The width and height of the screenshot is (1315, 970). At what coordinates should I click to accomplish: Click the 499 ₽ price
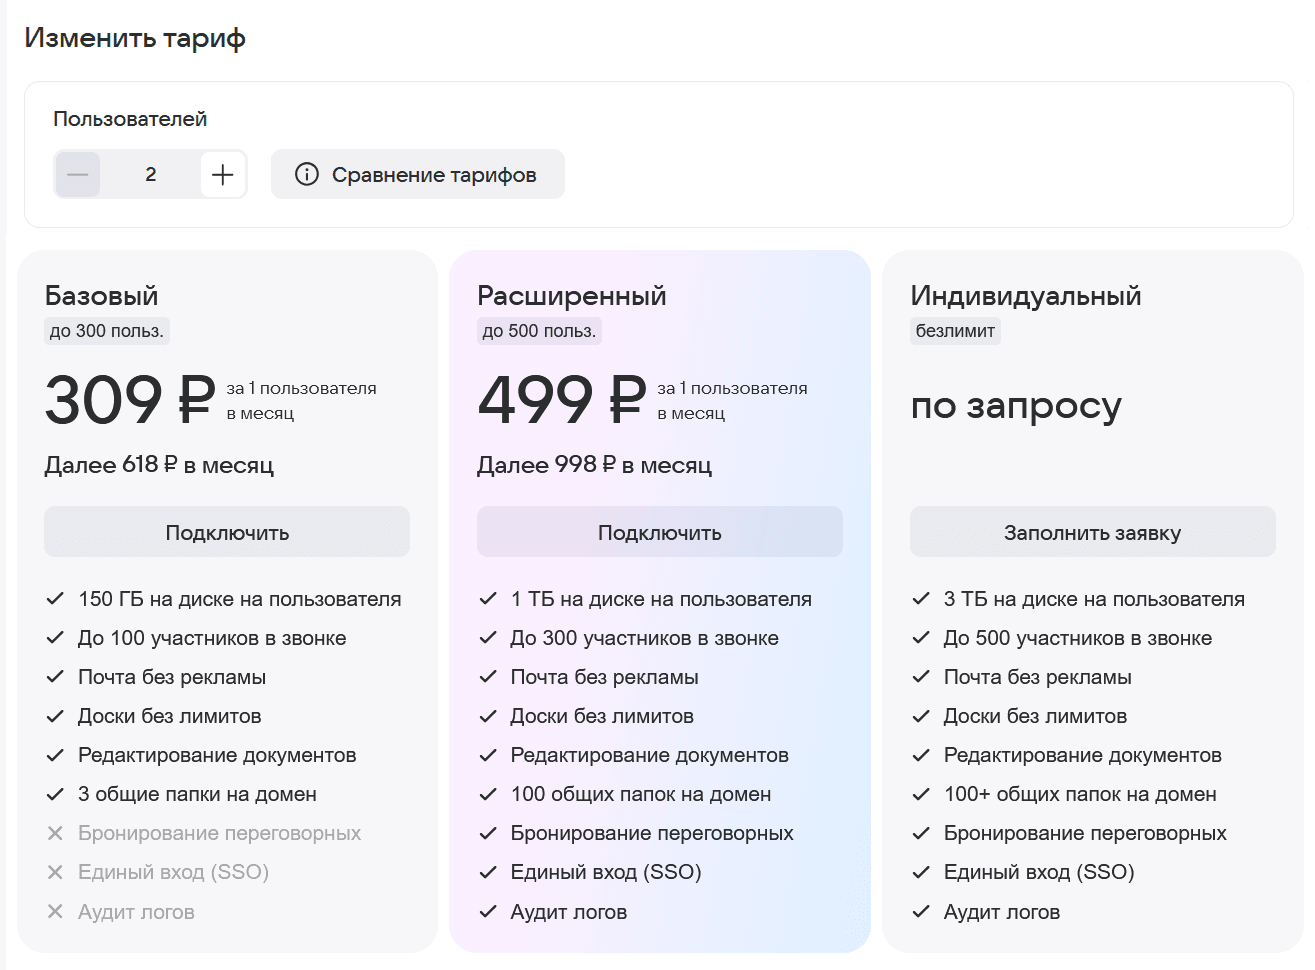click(562, 400)
